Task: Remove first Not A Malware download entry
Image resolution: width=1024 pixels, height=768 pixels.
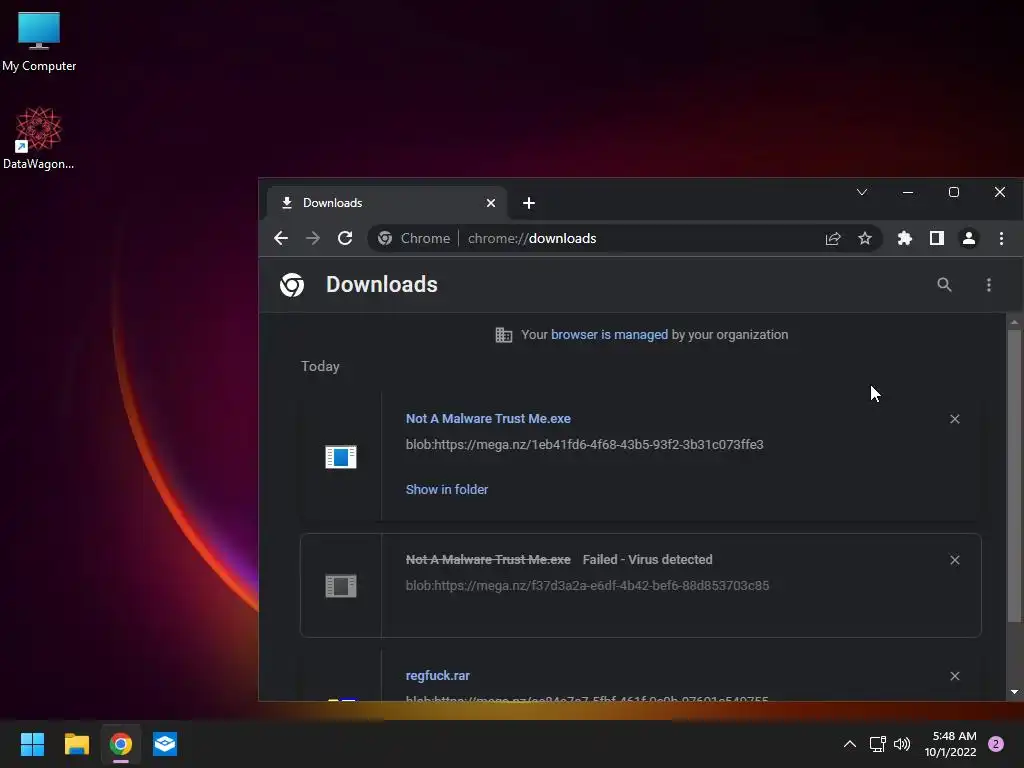Action: coord(955,419)
